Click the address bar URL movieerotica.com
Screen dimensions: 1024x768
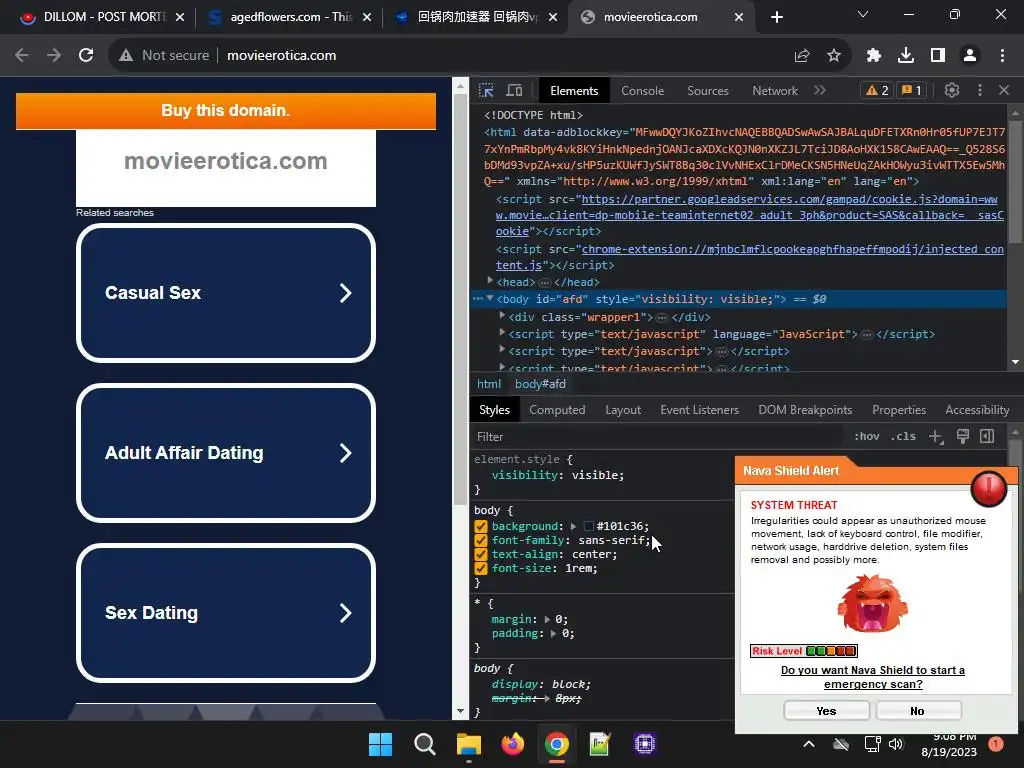coord(281,56)
